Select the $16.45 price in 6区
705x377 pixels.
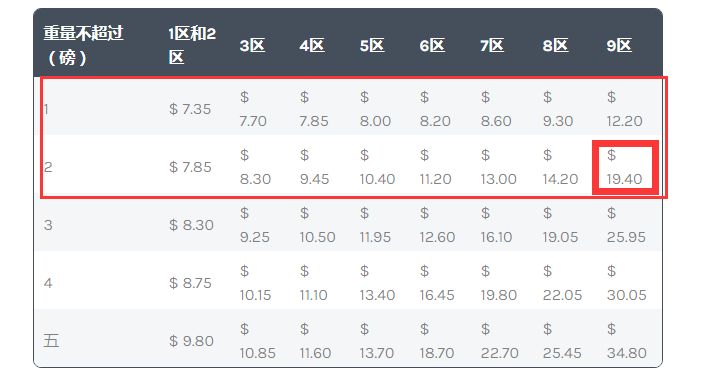tap(437, 283)
